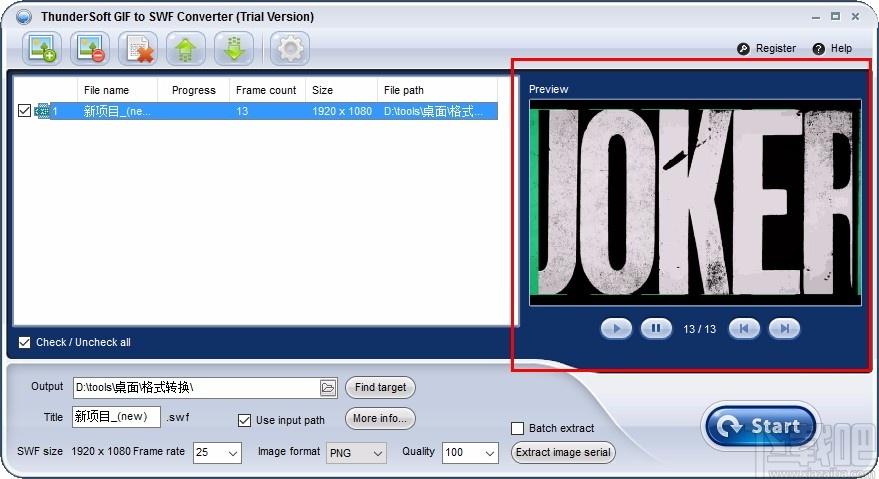Viewport: 879px width, 479px height.
Task: Click the Remove selected file toolbar icon
Action: 90,48
